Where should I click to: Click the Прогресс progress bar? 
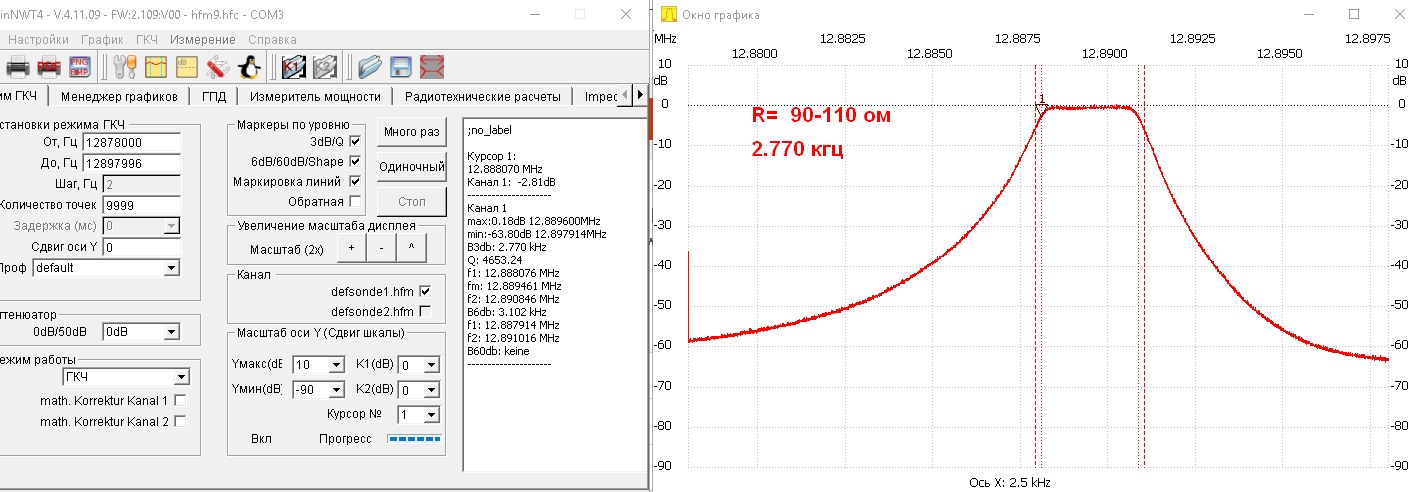click(413, 439)
